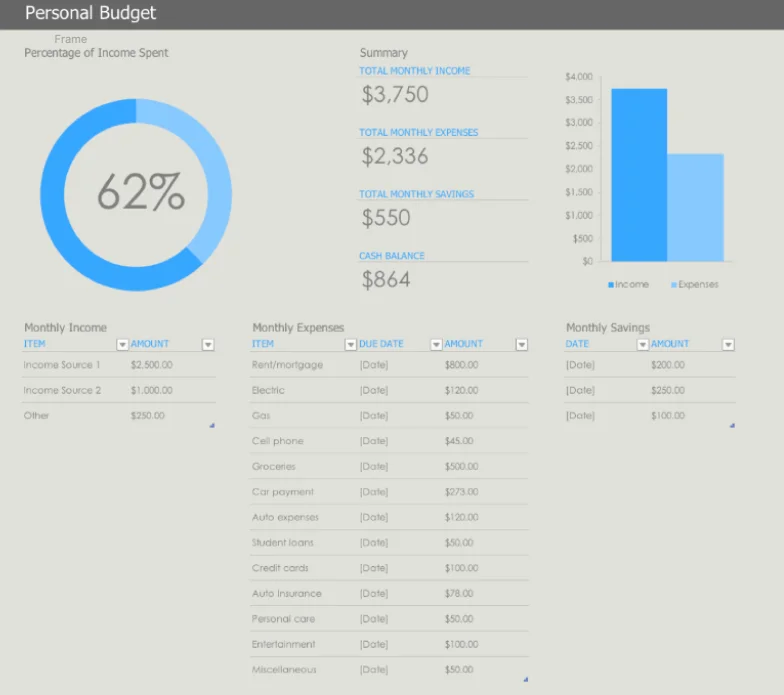Open the Monthly Income ITEM filter dropdown
This screenshot has width=784, height=695.
tap(122, 344)
